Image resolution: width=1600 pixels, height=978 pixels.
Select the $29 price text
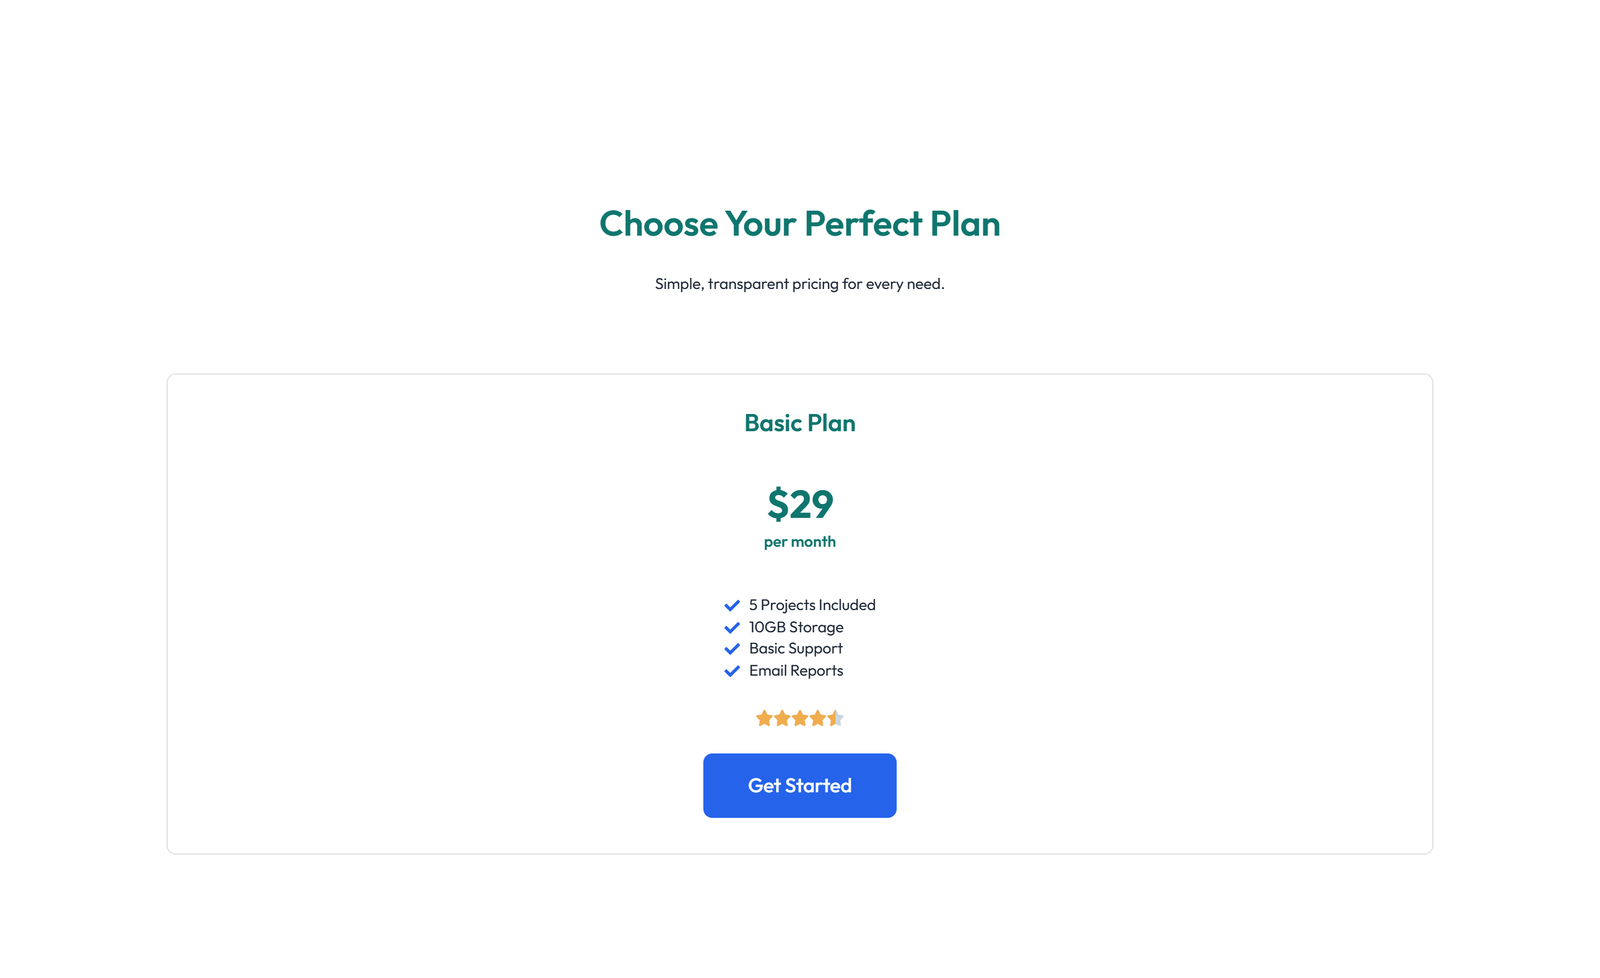pos(799,506)
